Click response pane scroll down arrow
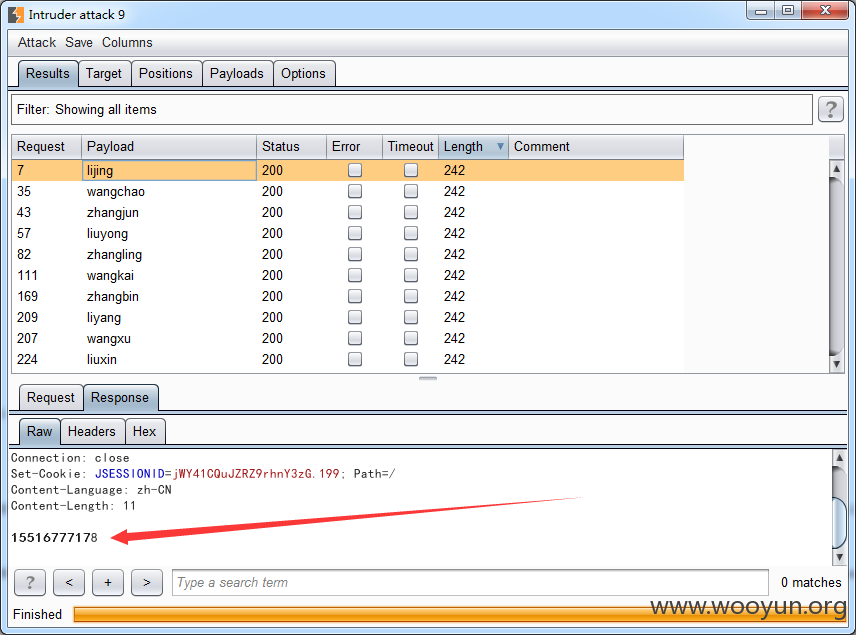856x635 pixels. [x=839, y=557]
